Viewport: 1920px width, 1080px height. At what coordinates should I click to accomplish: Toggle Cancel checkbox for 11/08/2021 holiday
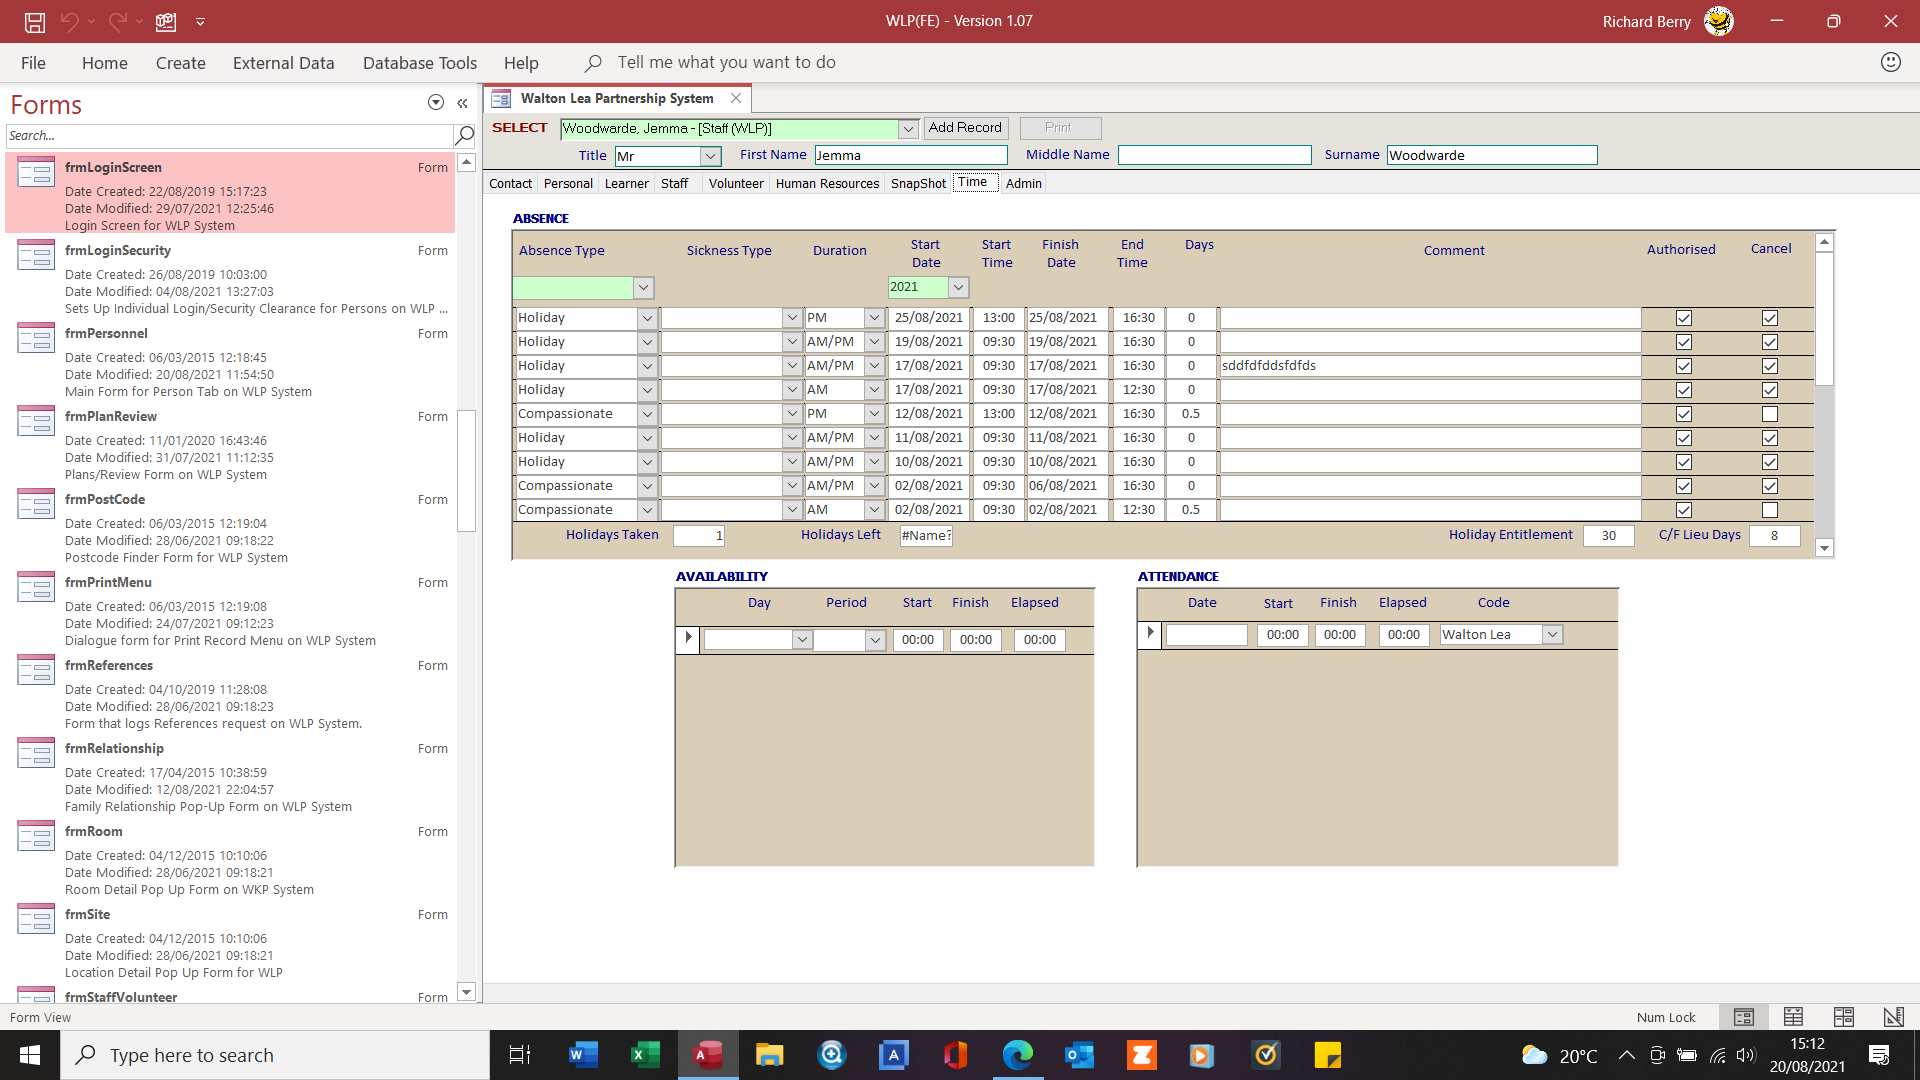tap(1770, 438)
